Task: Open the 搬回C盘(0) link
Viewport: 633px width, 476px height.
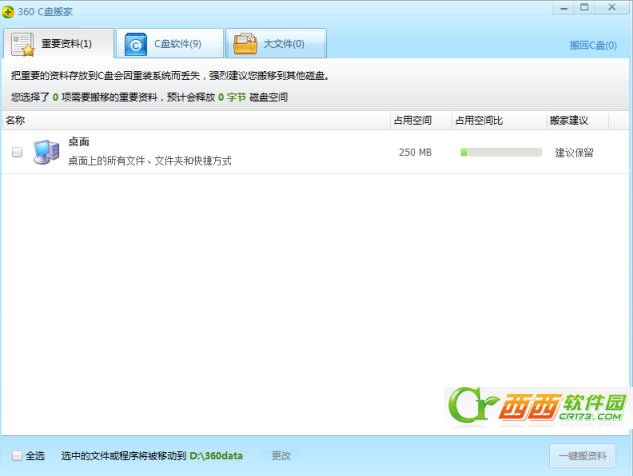Action: (x=593, y=45)
